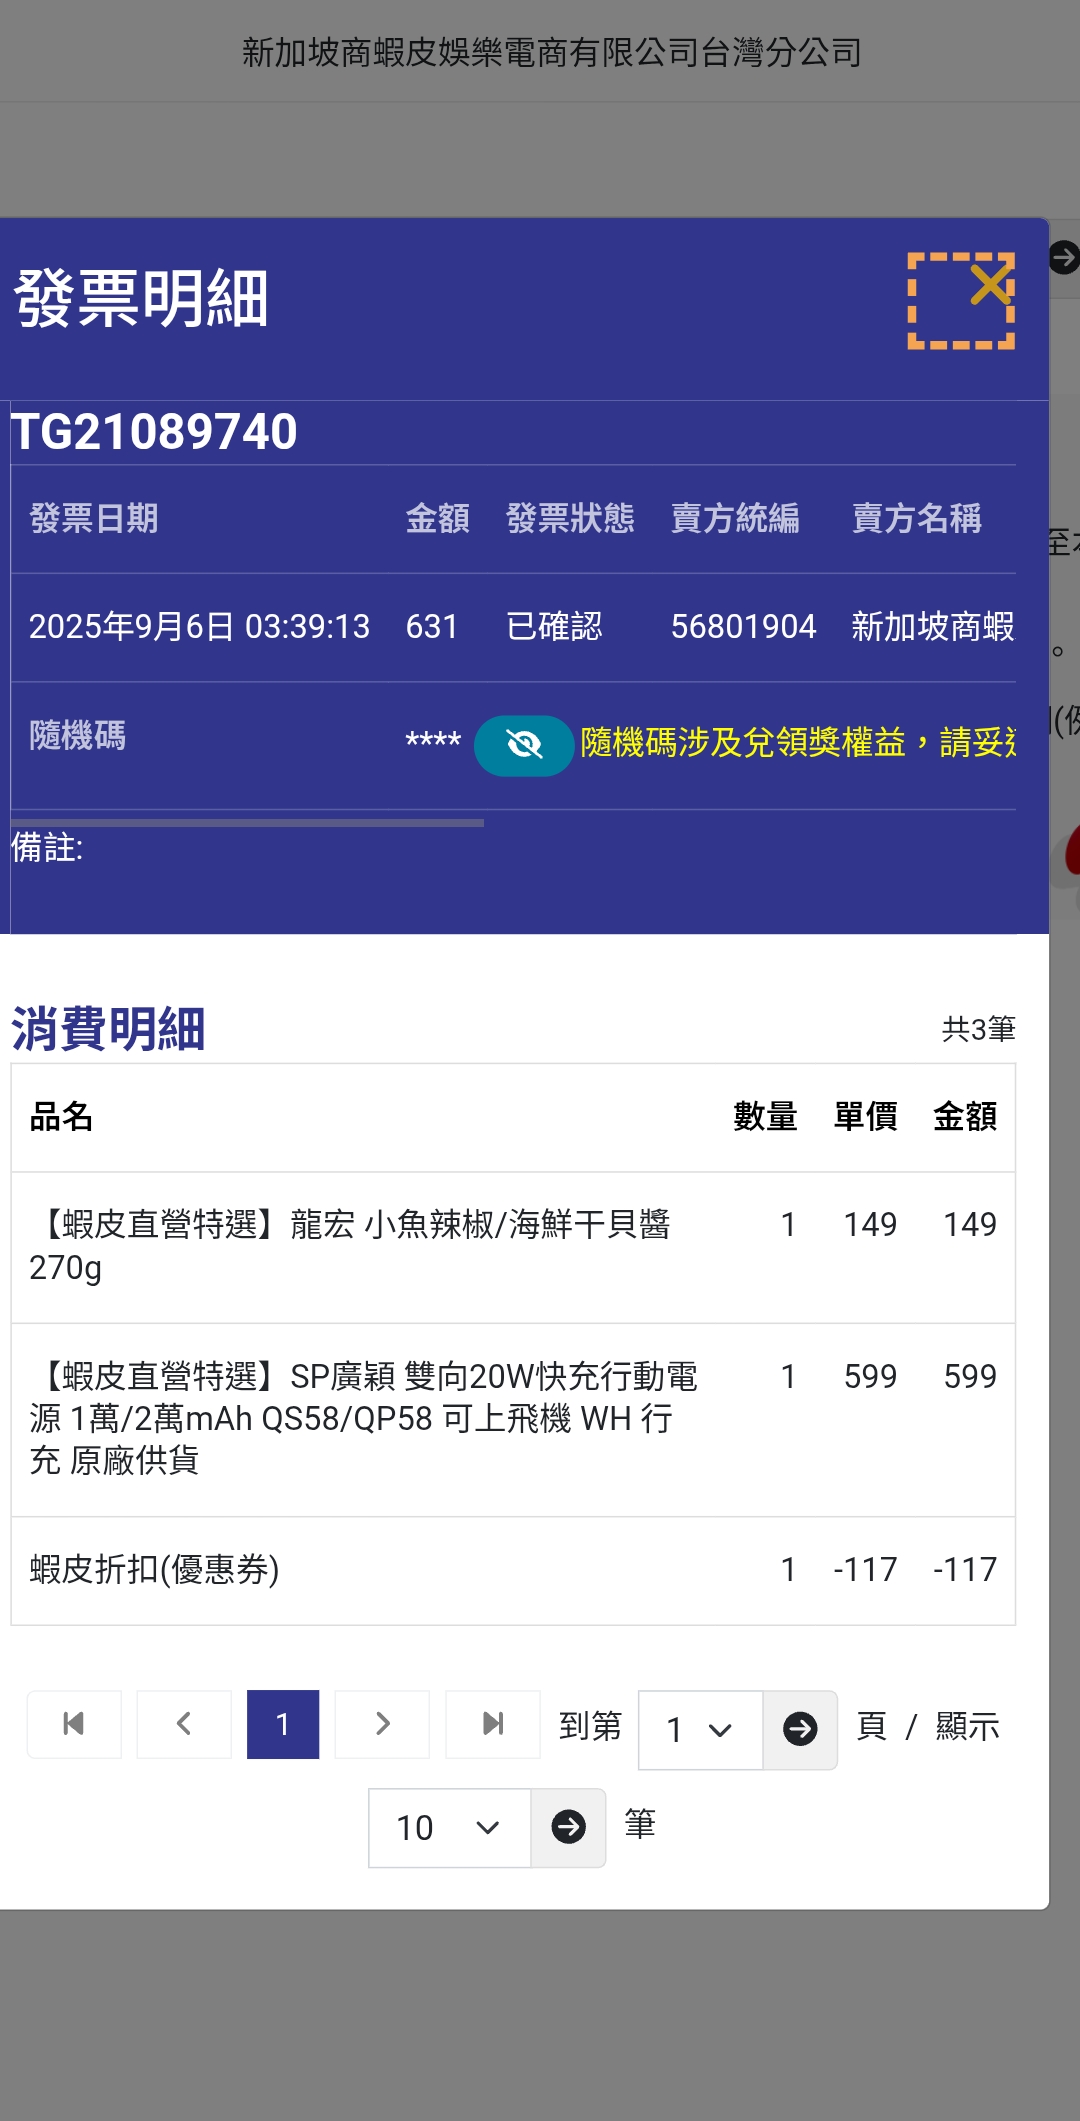Click the 品名 column header
This screenshot has height=2121, width=1080.
[x=61, y=1117]
